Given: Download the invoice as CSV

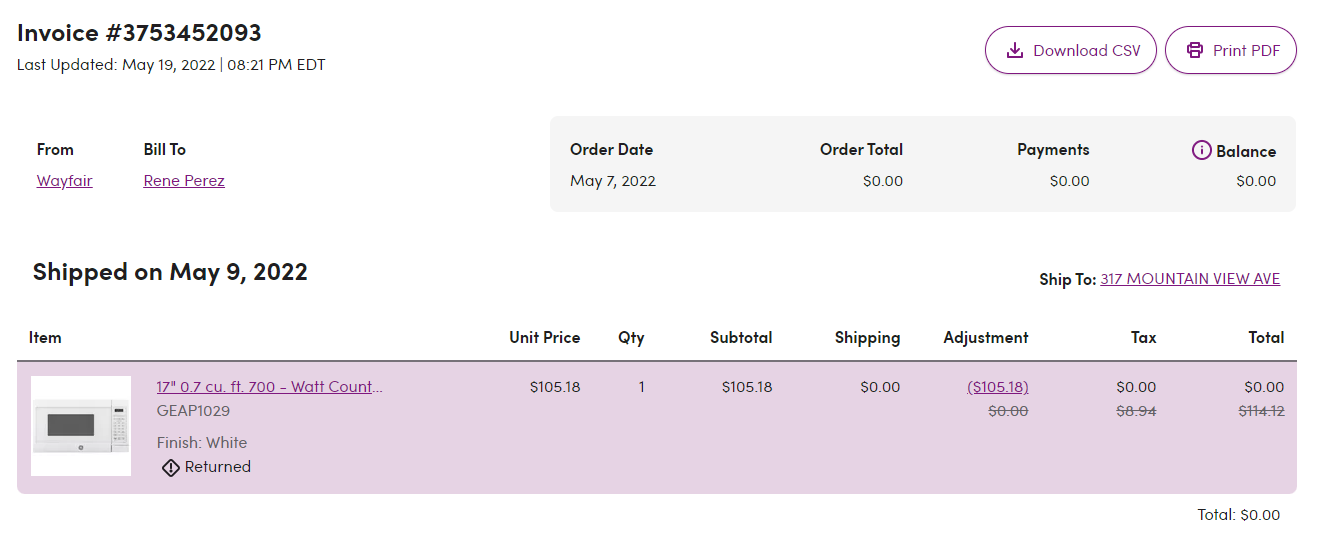Looking at the screenshot, I should [x=1071, y=50].
